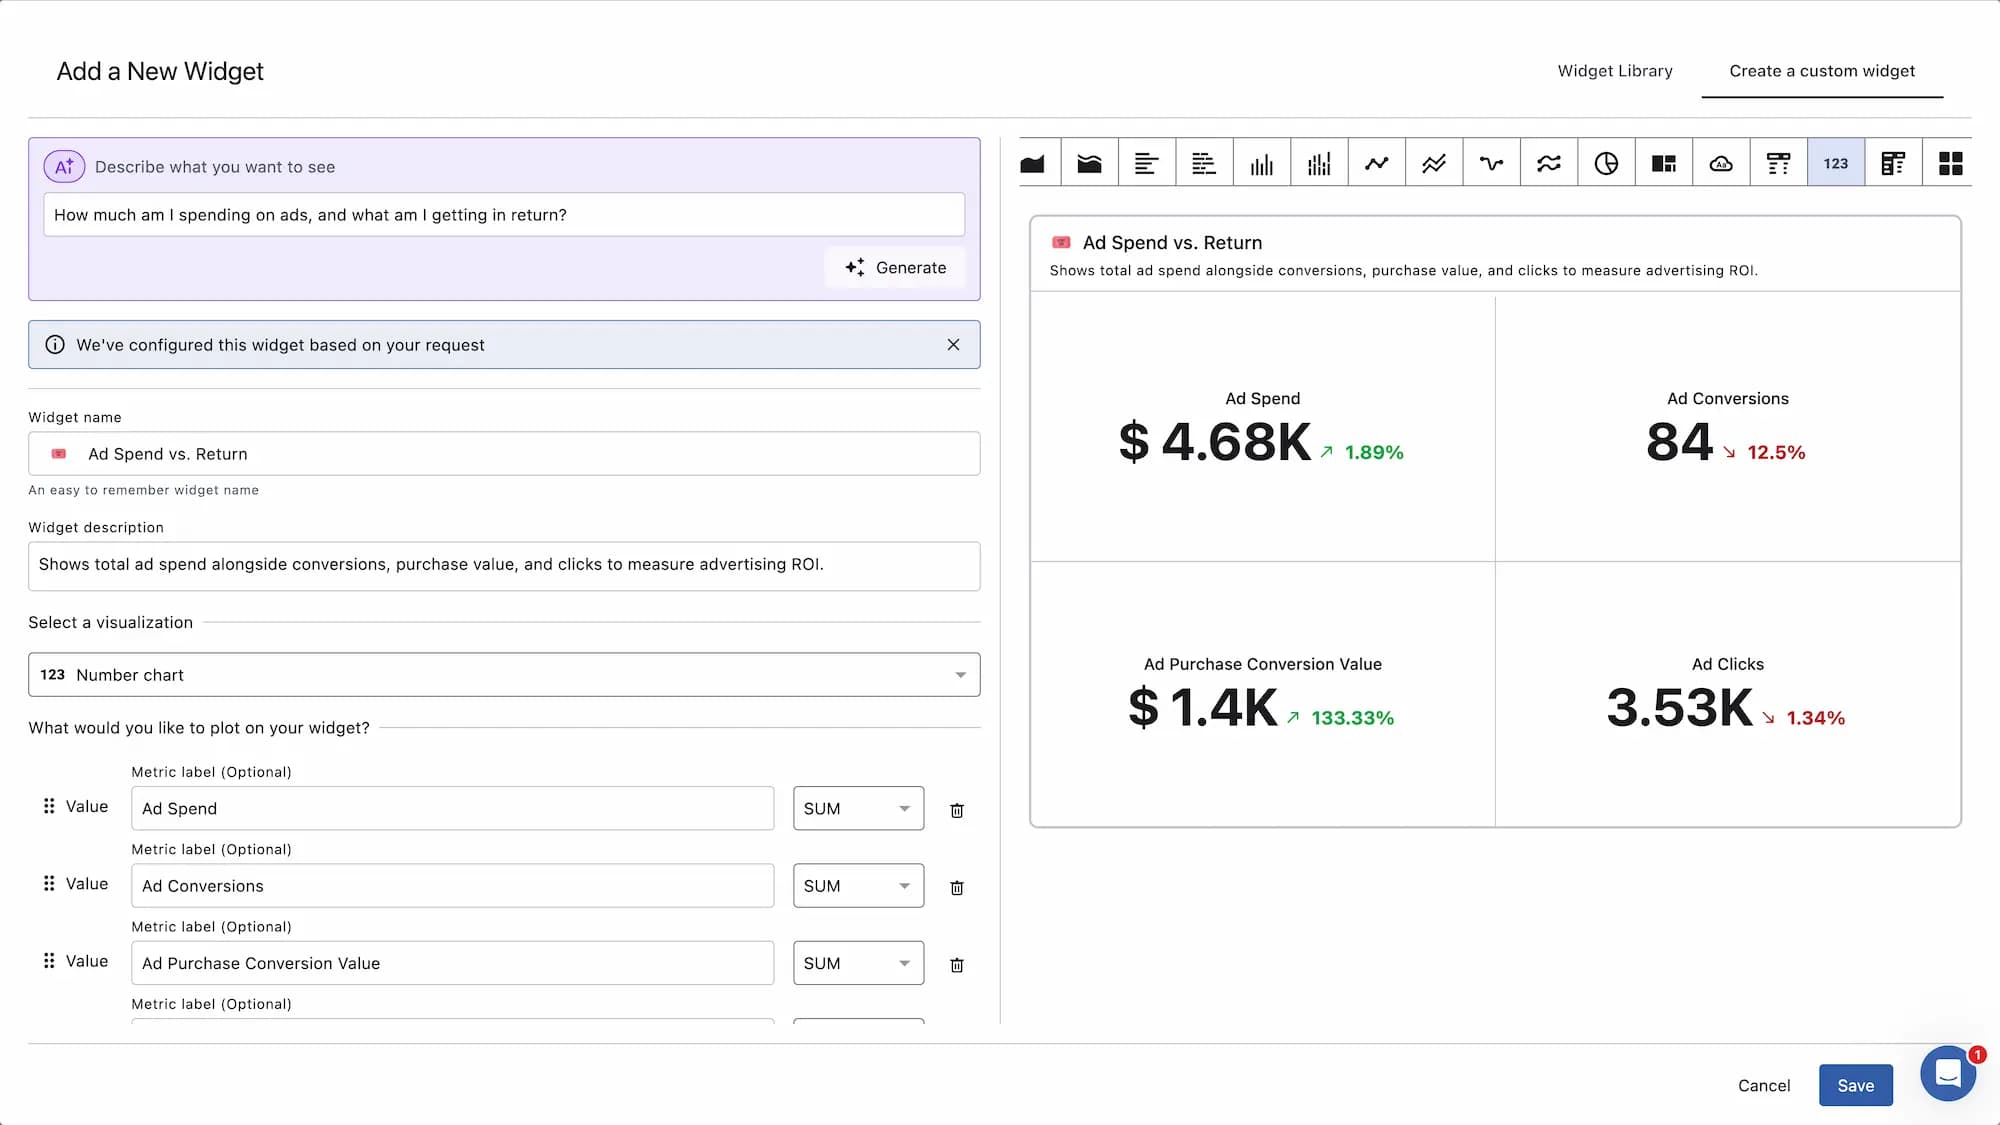Click the AI sparkle icon beside the prompt

coord(64,166)
